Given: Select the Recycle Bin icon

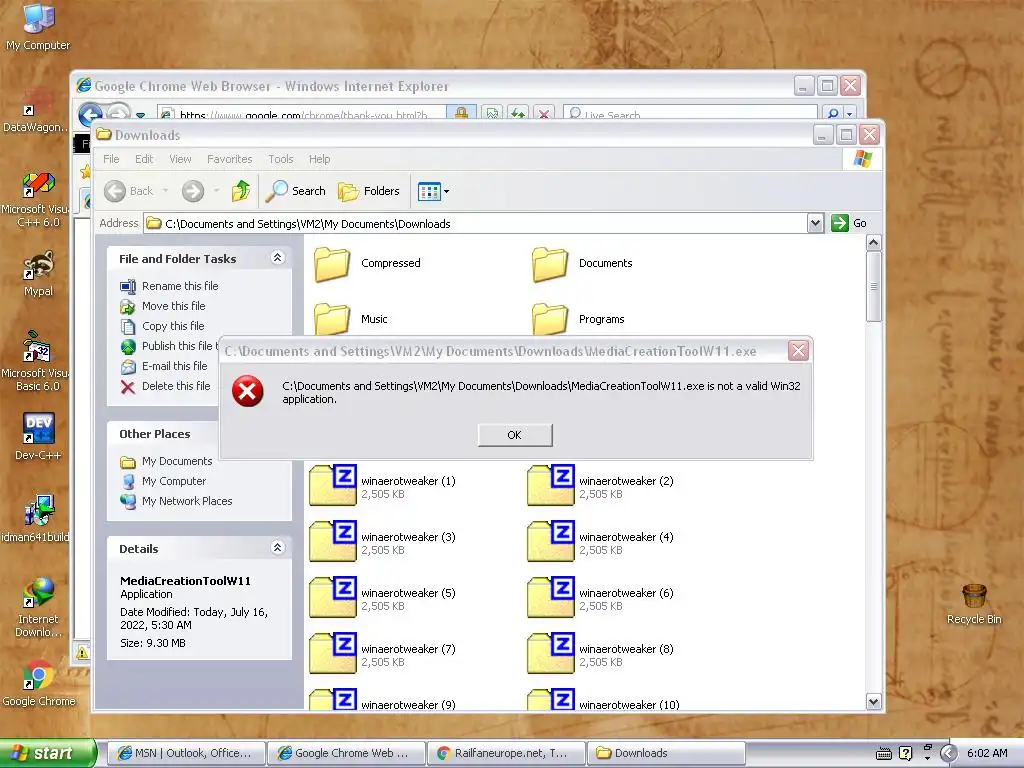Looking at the screenshot, I should pyautogui.click(x=974, y=604).
